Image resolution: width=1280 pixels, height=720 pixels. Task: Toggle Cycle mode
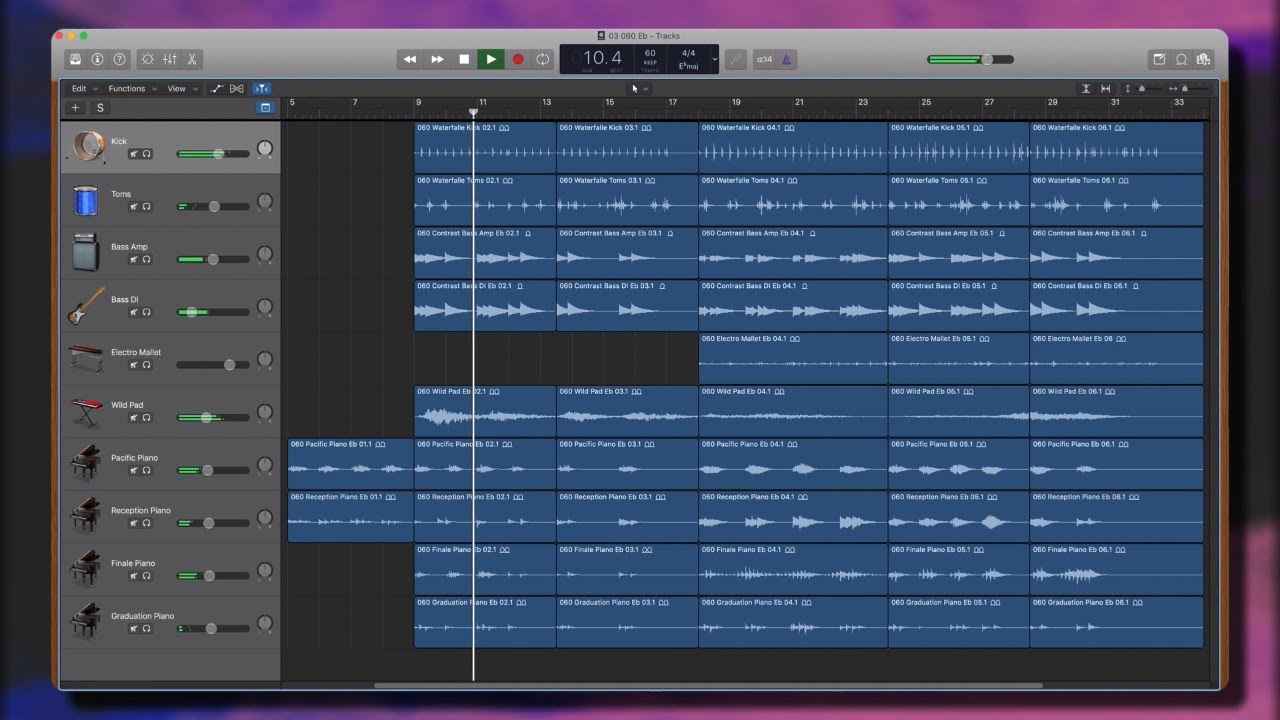(x=543, y=59)
